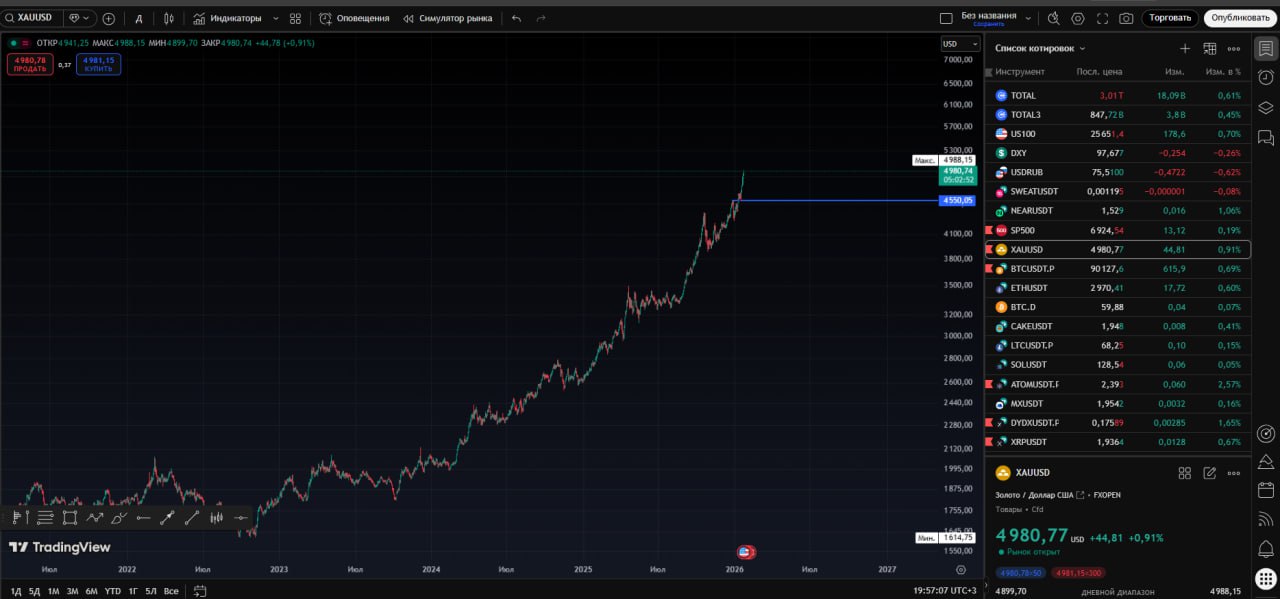Take a chart snapshot with camera icon
The width and height of the screenshot is (1280, 599).
1127,18
